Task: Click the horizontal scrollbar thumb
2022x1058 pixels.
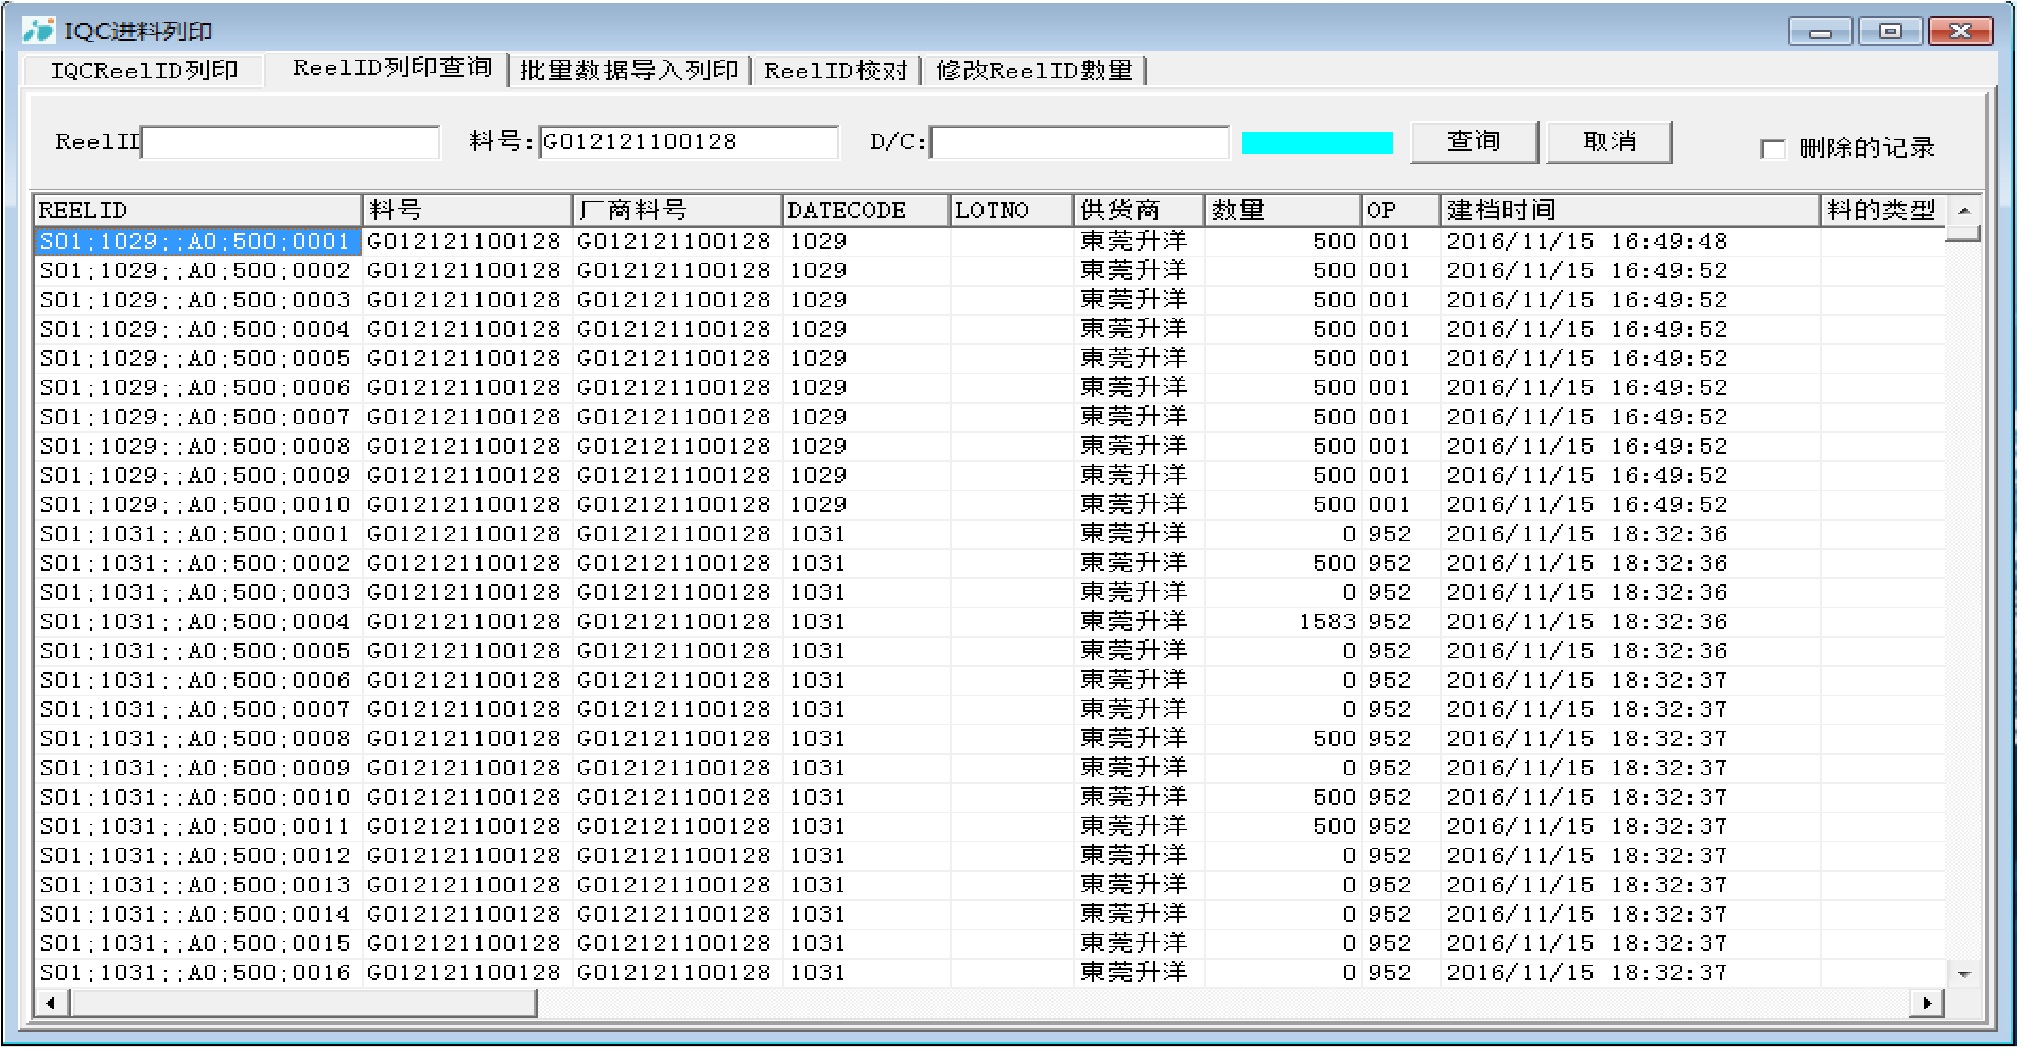Action: [303, 1002]
